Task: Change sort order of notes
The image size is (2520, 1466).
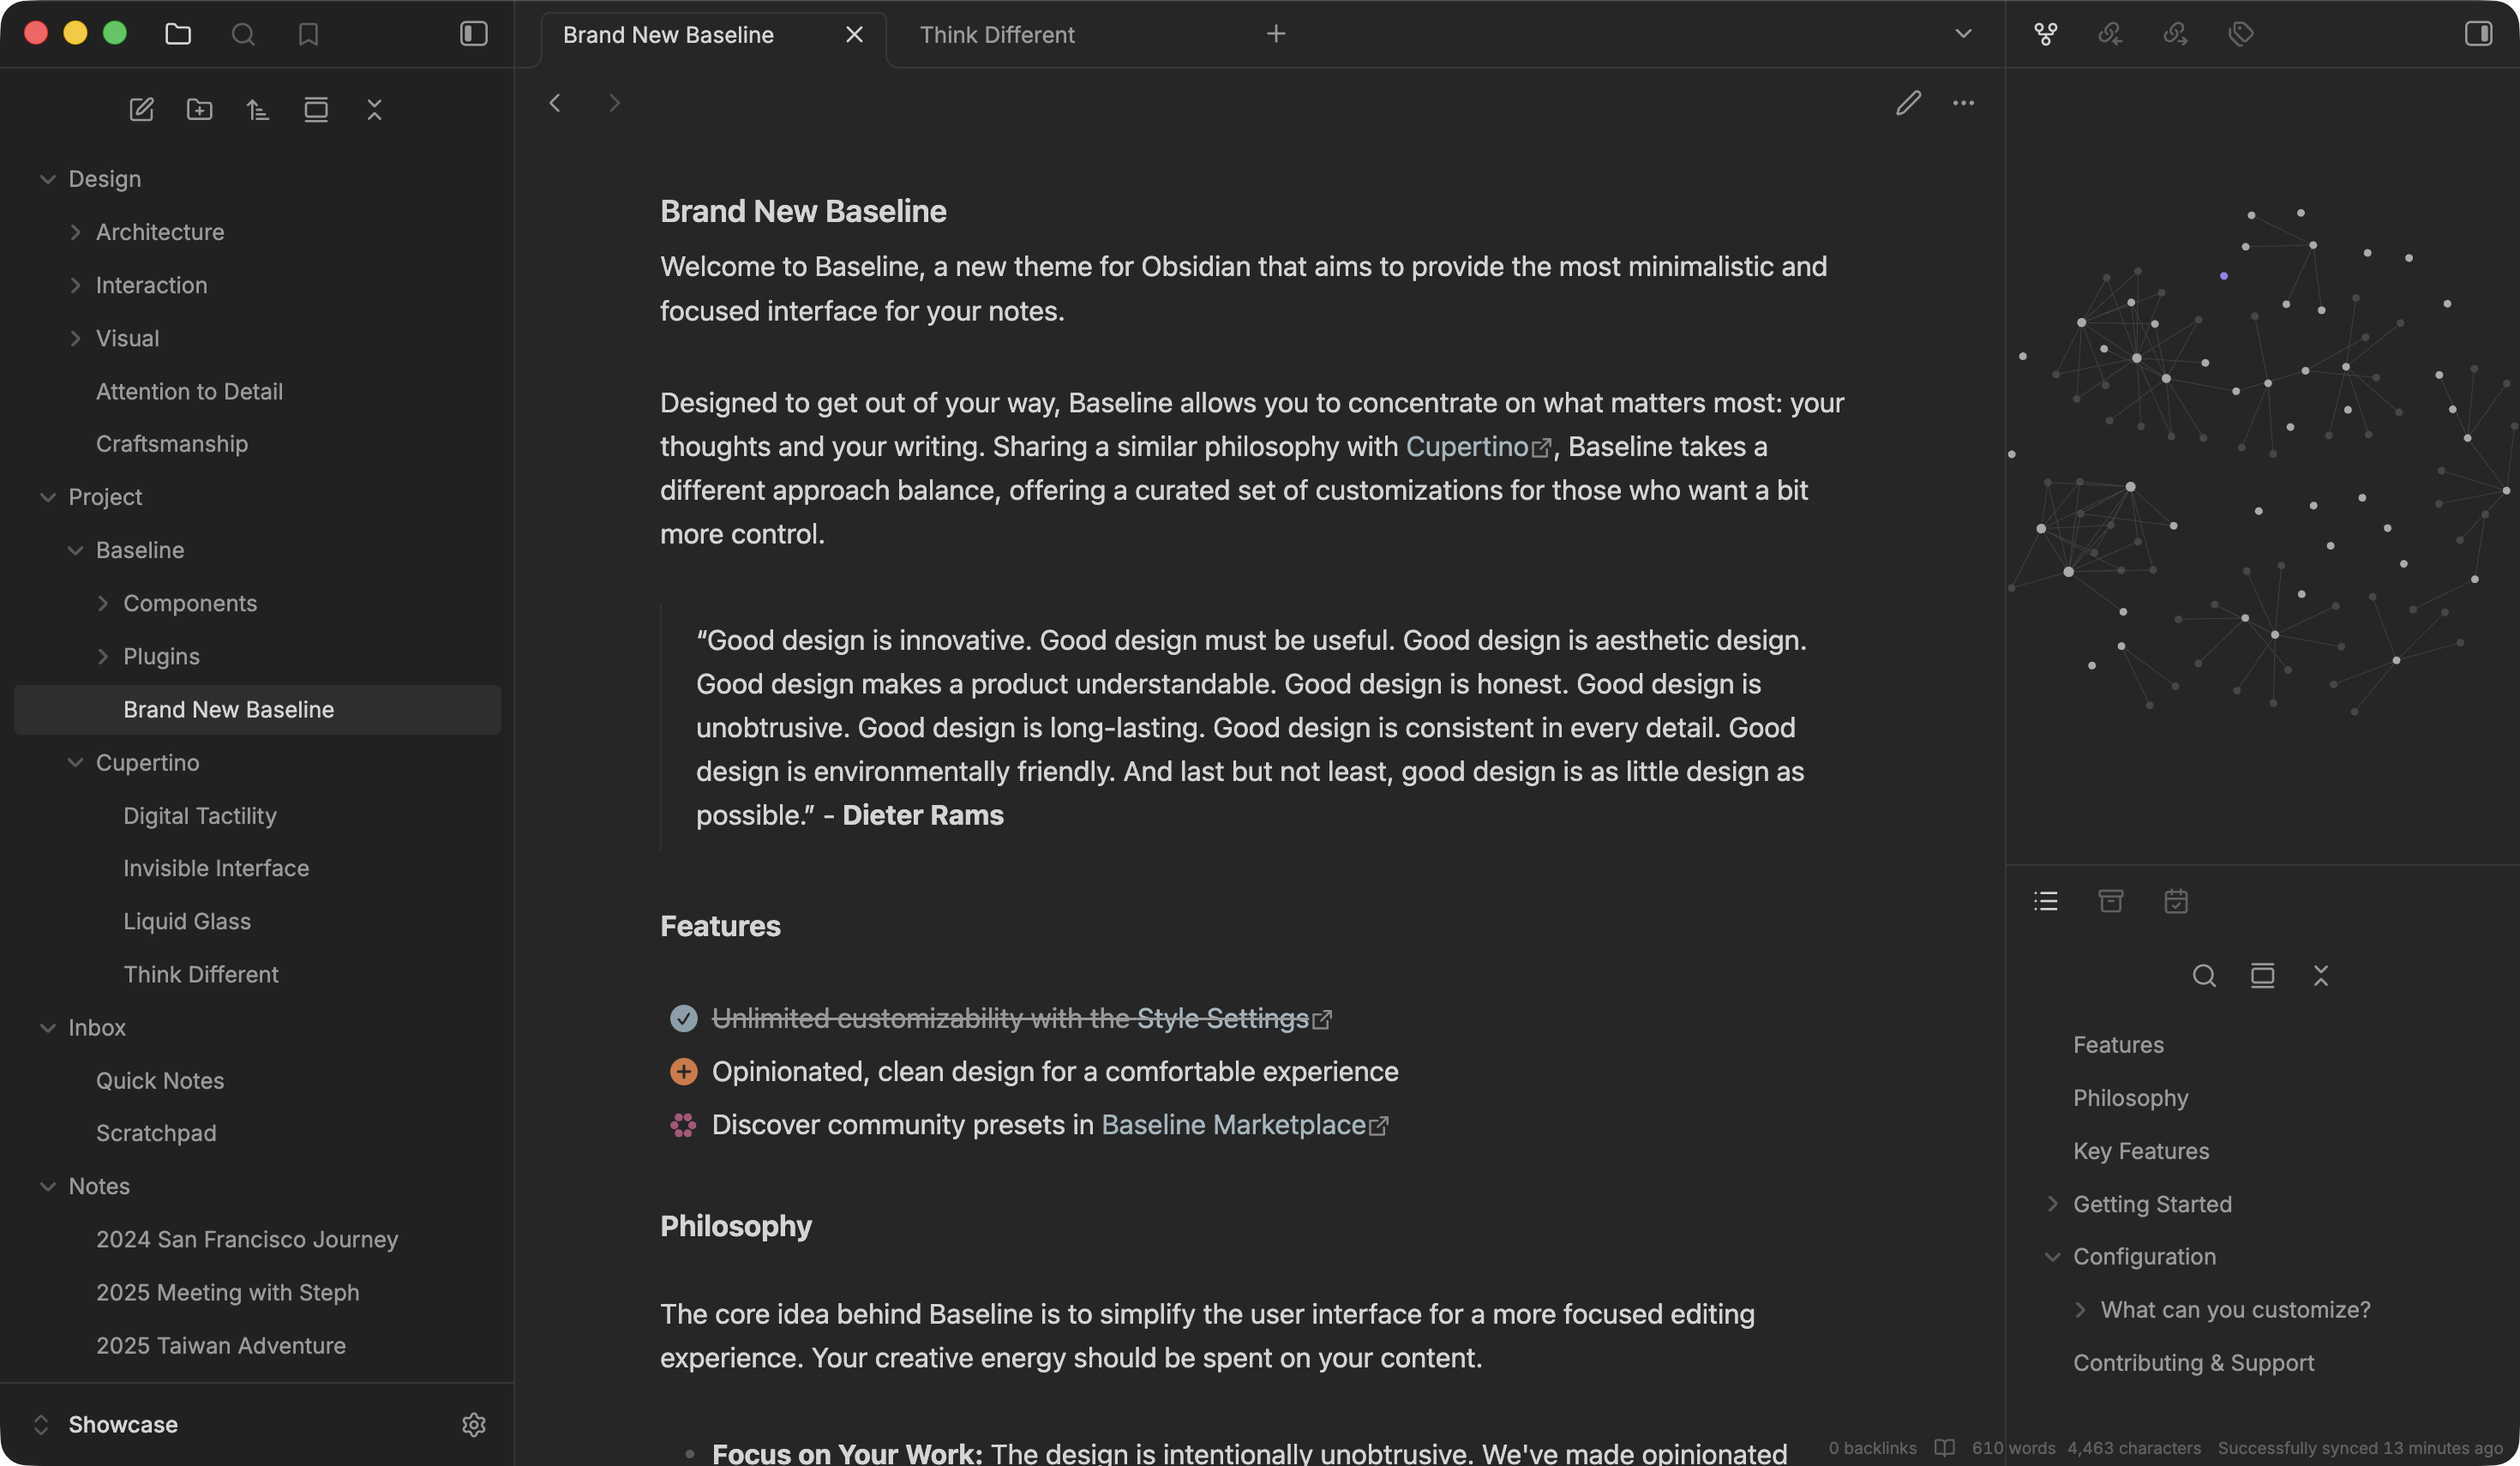Action: [x=258, y=110]
